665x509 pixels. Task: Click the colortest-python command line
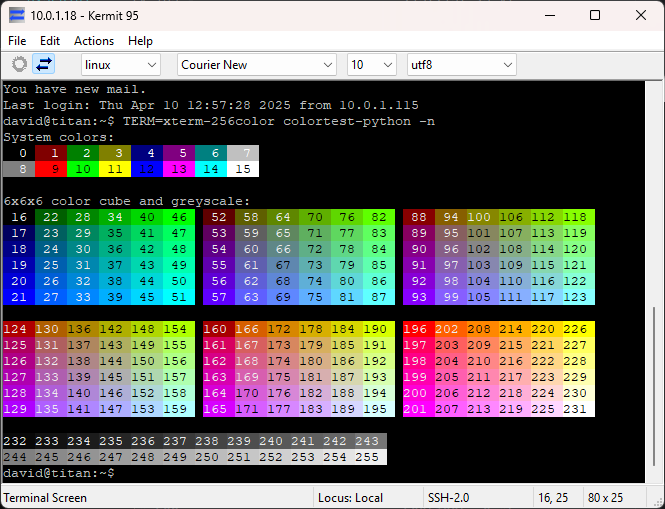219,121
